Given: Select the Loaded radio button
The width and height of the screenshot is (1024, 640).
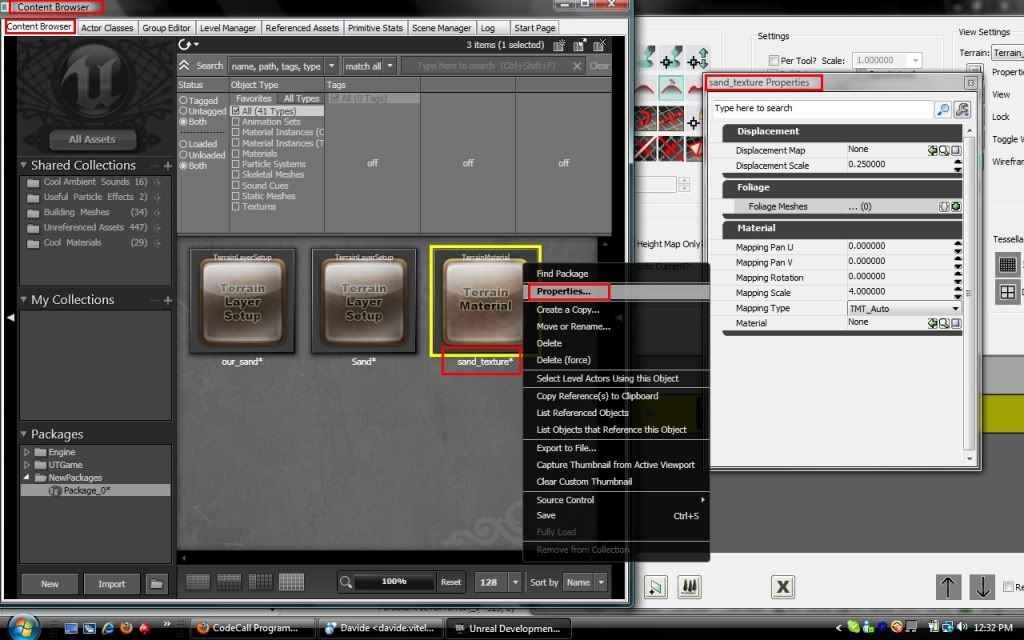Looking at the screenshot, I should (x=184, y=144).
